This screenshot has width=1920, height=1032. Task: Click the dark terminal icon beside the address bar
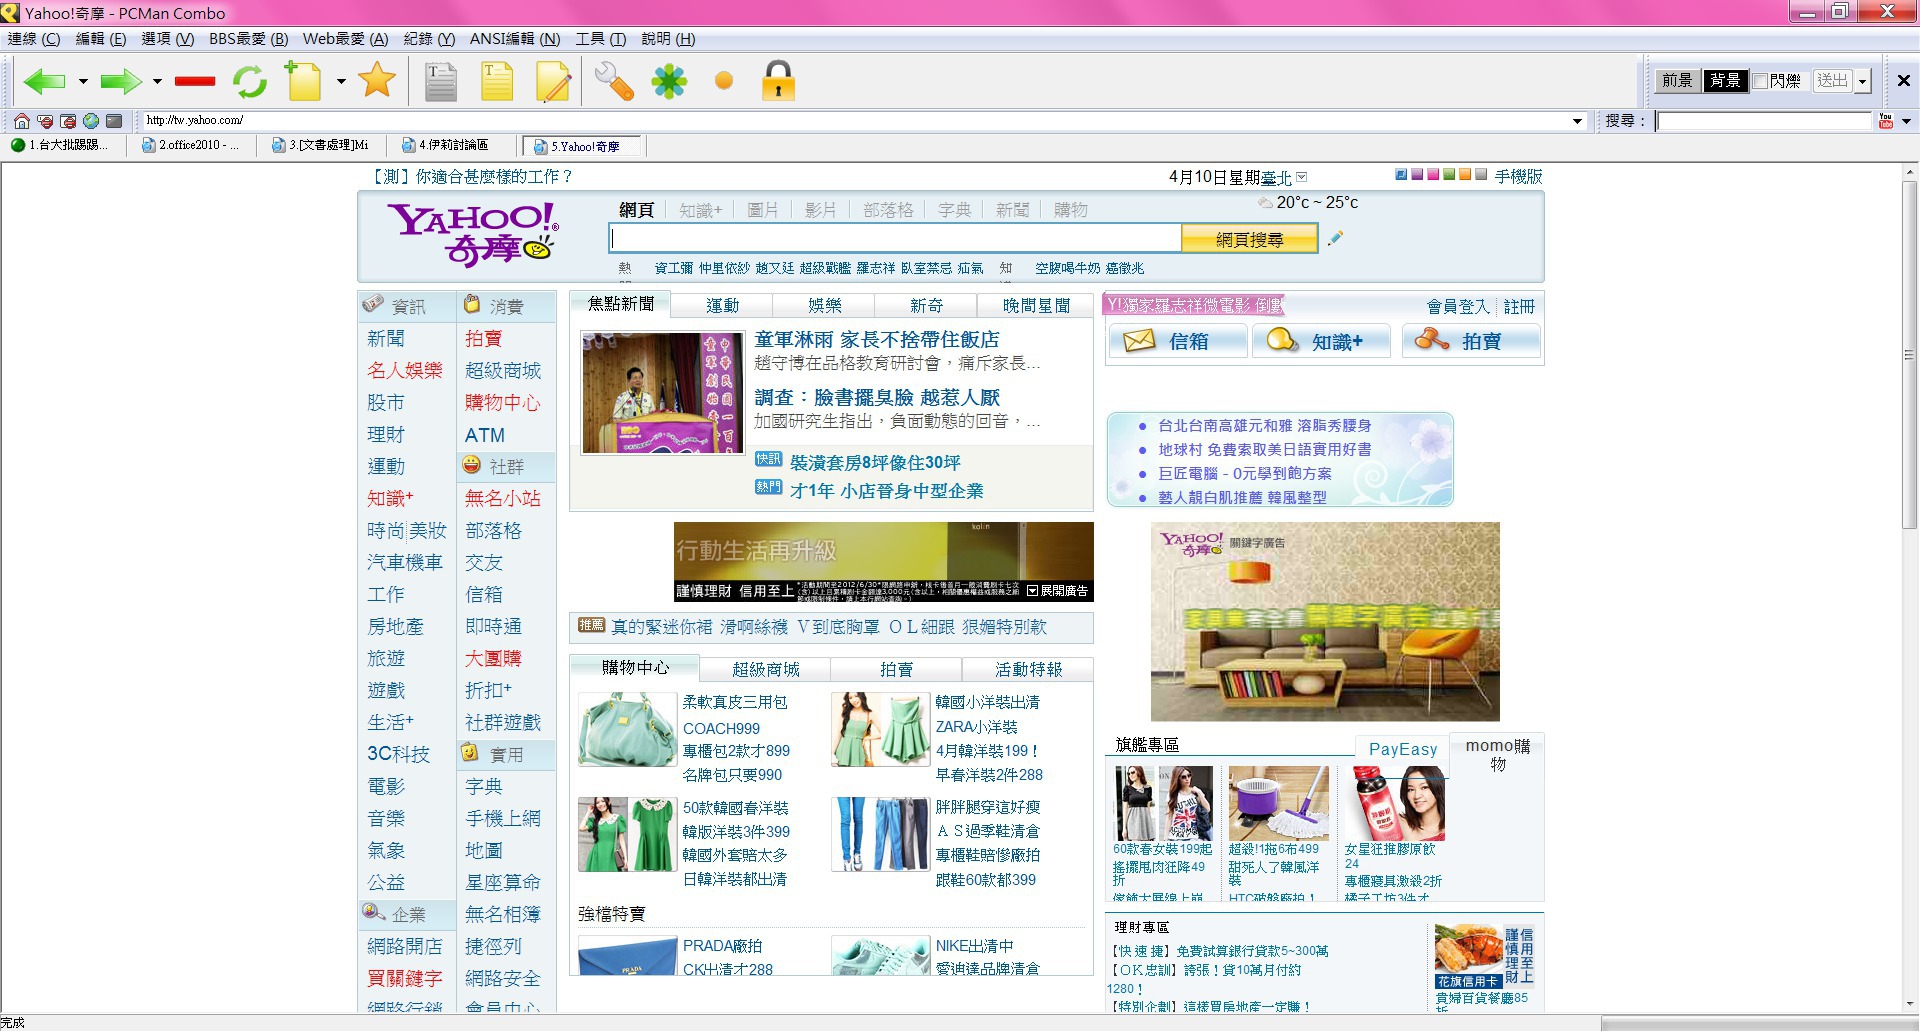[114, 121]
